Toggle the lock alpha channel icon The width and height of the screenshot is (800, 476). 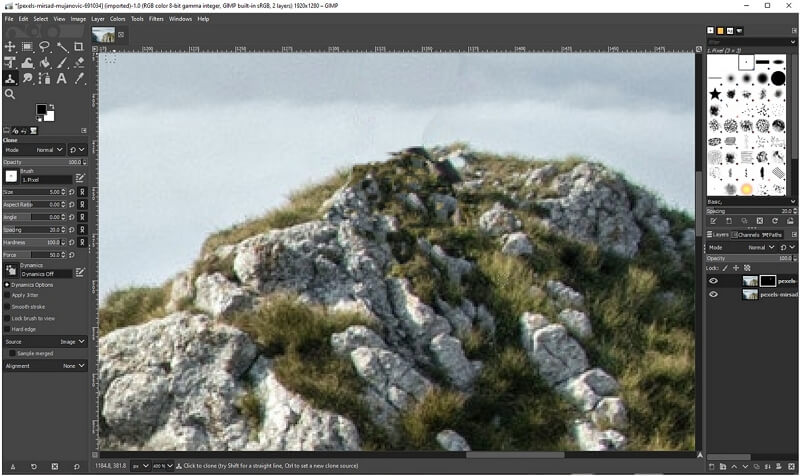pos(747,268)
